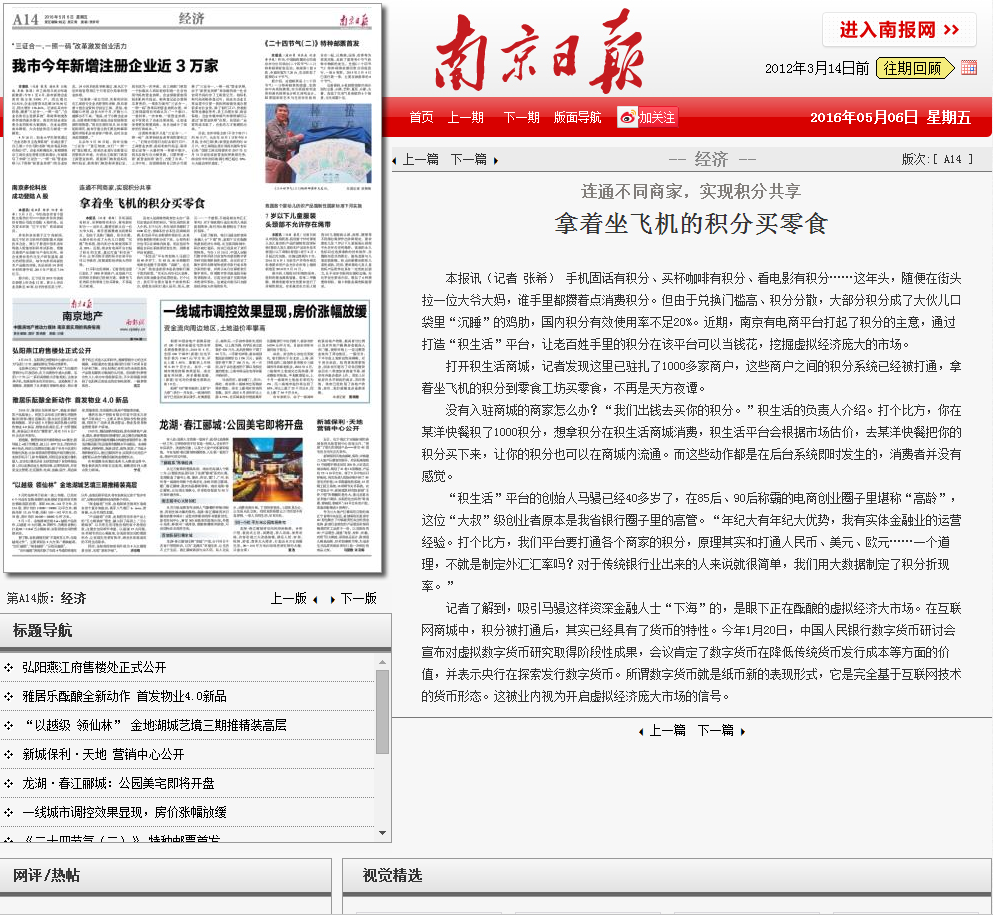Click the article title 拿着坐飞机的积分买零食
993x915 pixels.
[x=692, y=224]
